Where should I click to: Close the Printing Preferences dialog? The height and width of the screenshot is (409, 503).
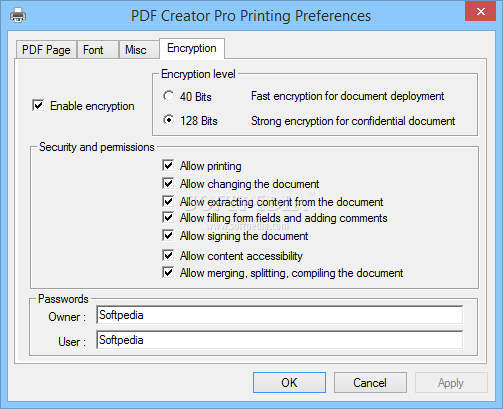pos(480,11)
